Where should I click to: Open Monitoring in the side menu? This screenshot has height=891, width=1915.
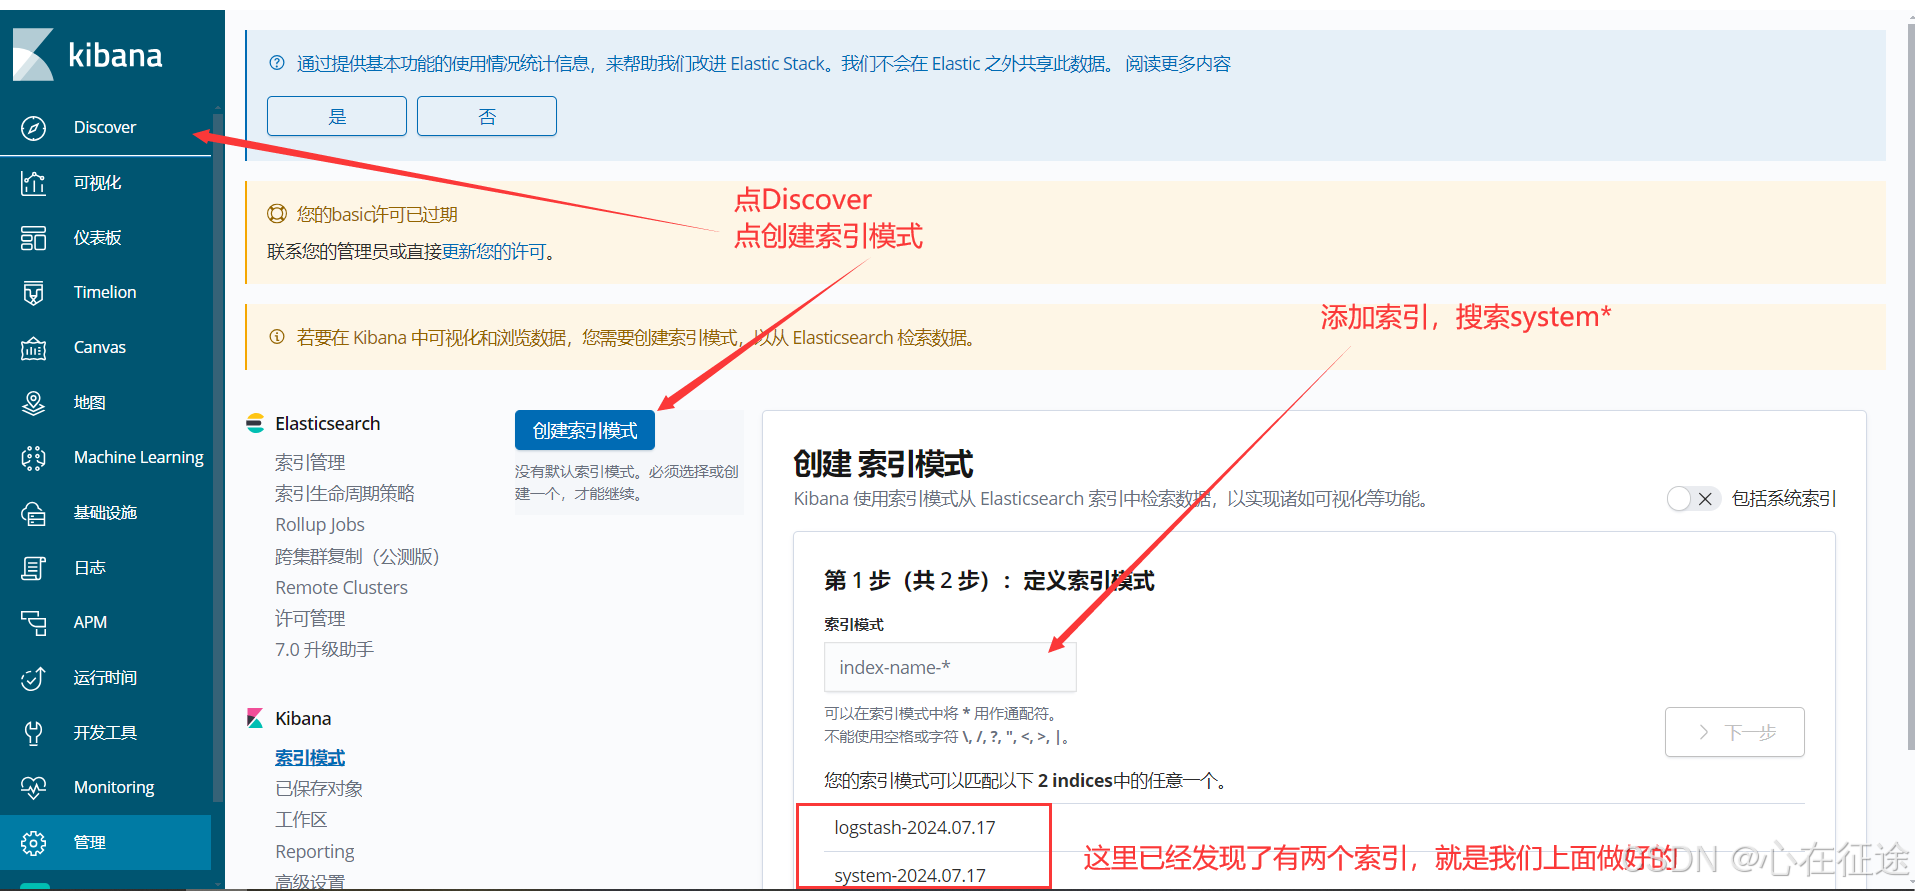click(x=105, y=788)
